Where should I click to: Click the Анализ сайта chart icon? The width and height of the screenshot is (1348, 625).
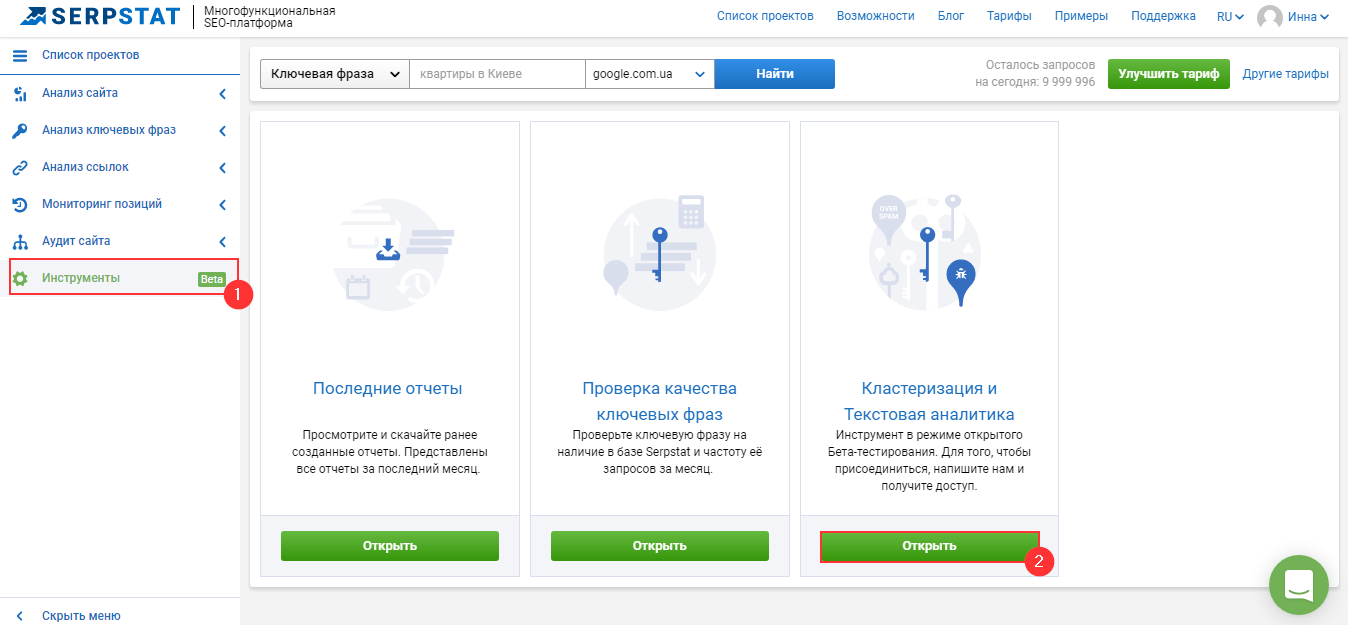click(x=20, y=94)
